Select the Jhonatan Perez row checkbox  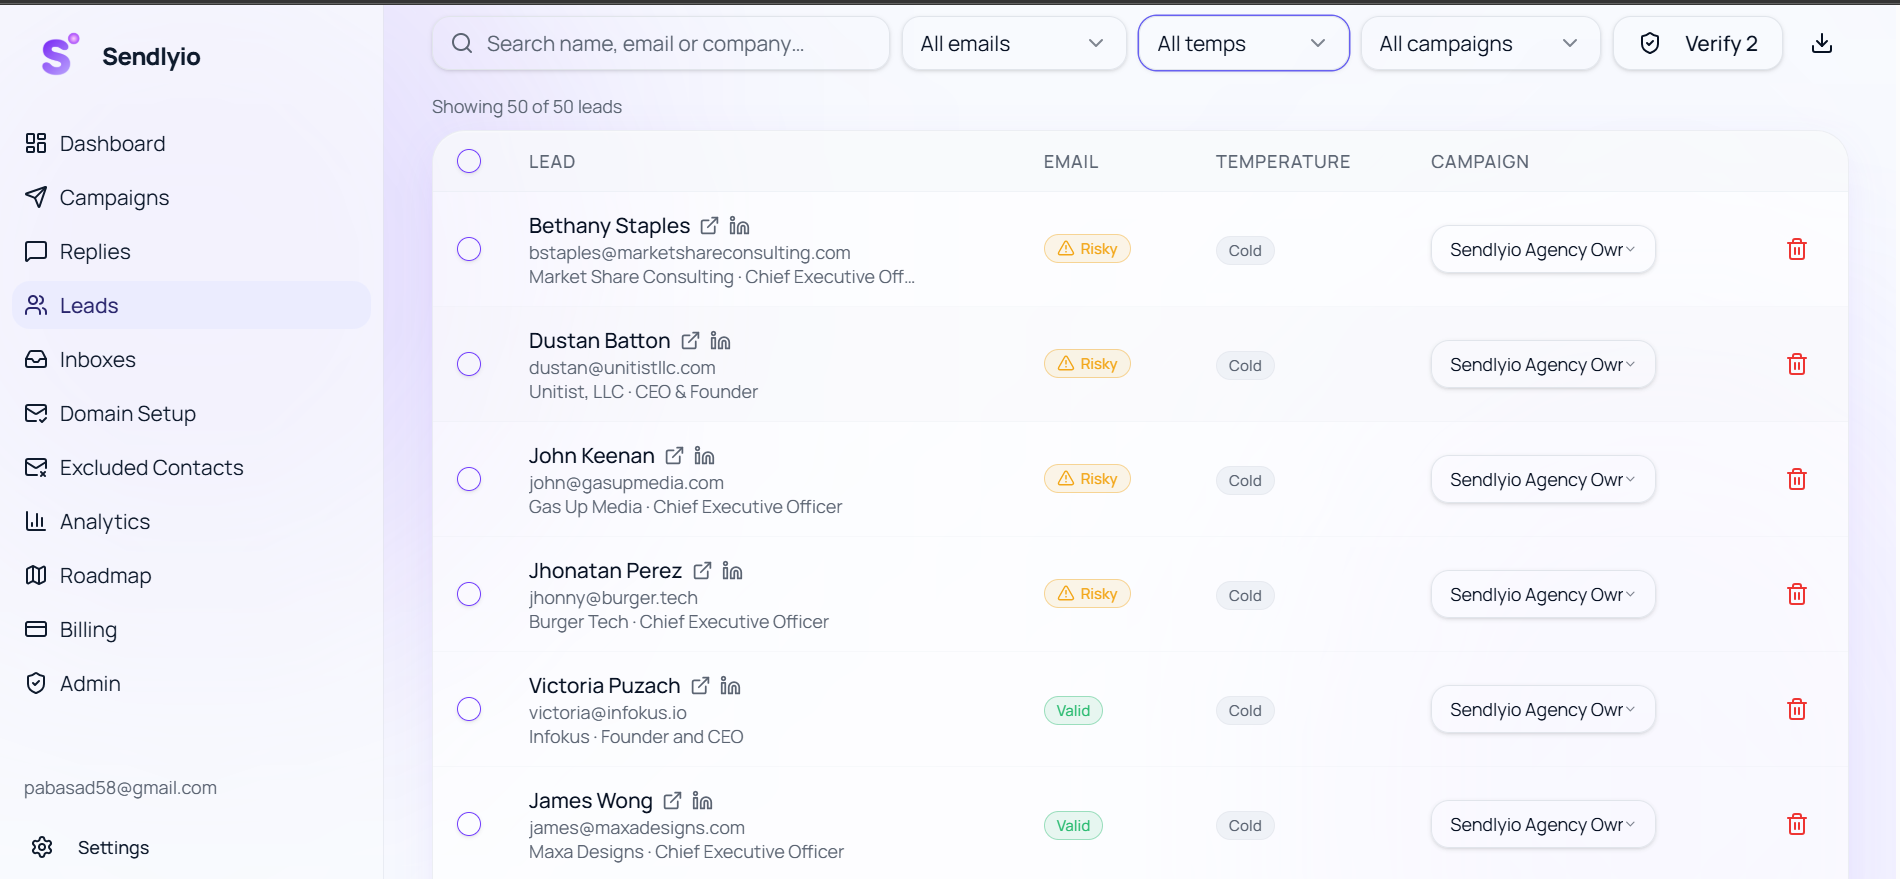pos(469,594)
